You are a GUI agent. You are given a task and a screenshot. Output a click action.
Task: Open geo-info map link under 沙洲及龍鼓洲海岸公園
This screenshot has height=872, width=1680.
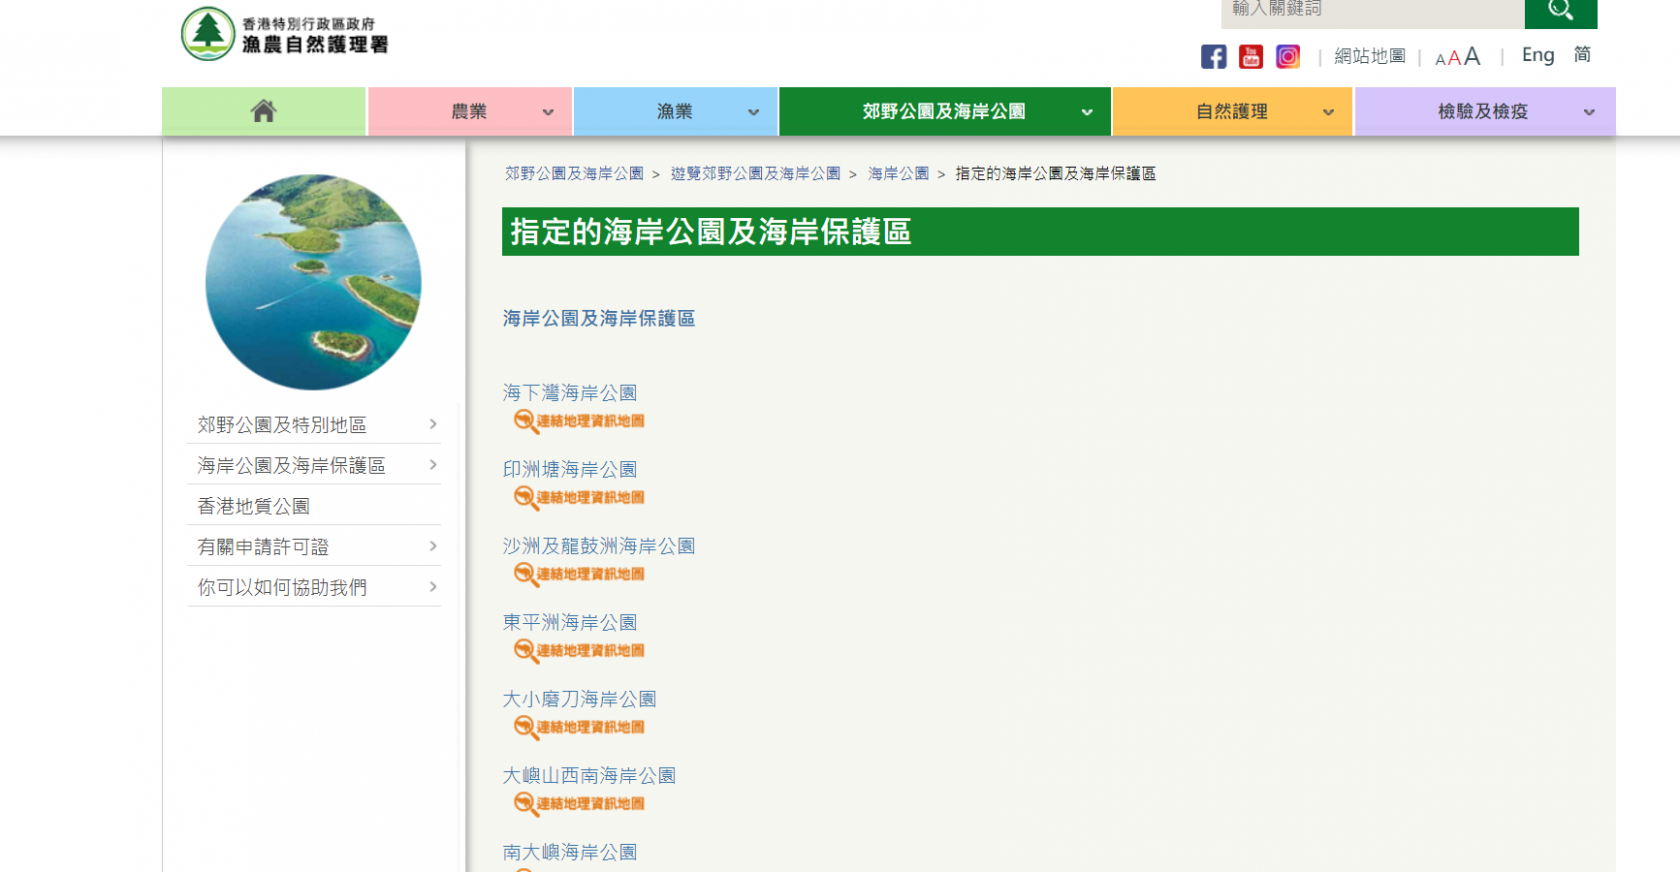tap(579, 574)
